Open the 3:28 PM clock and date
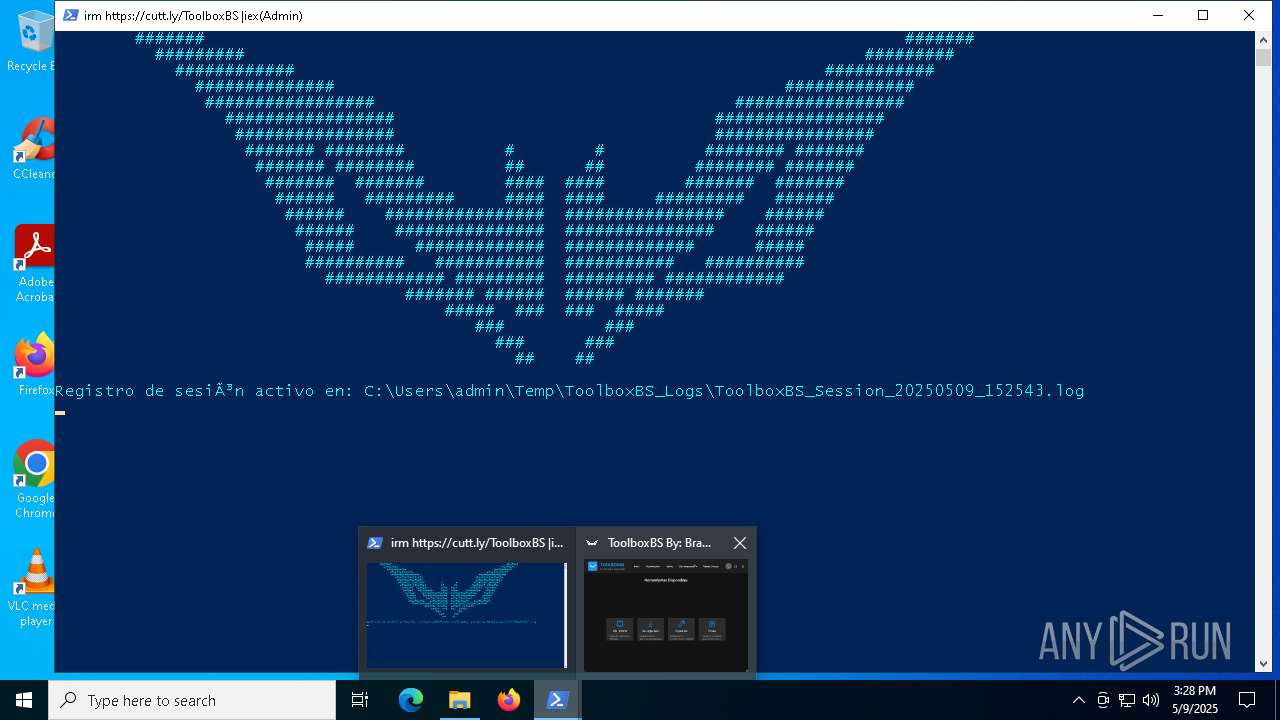The height and width of the screenshot is (720, 1280). 1194,700
